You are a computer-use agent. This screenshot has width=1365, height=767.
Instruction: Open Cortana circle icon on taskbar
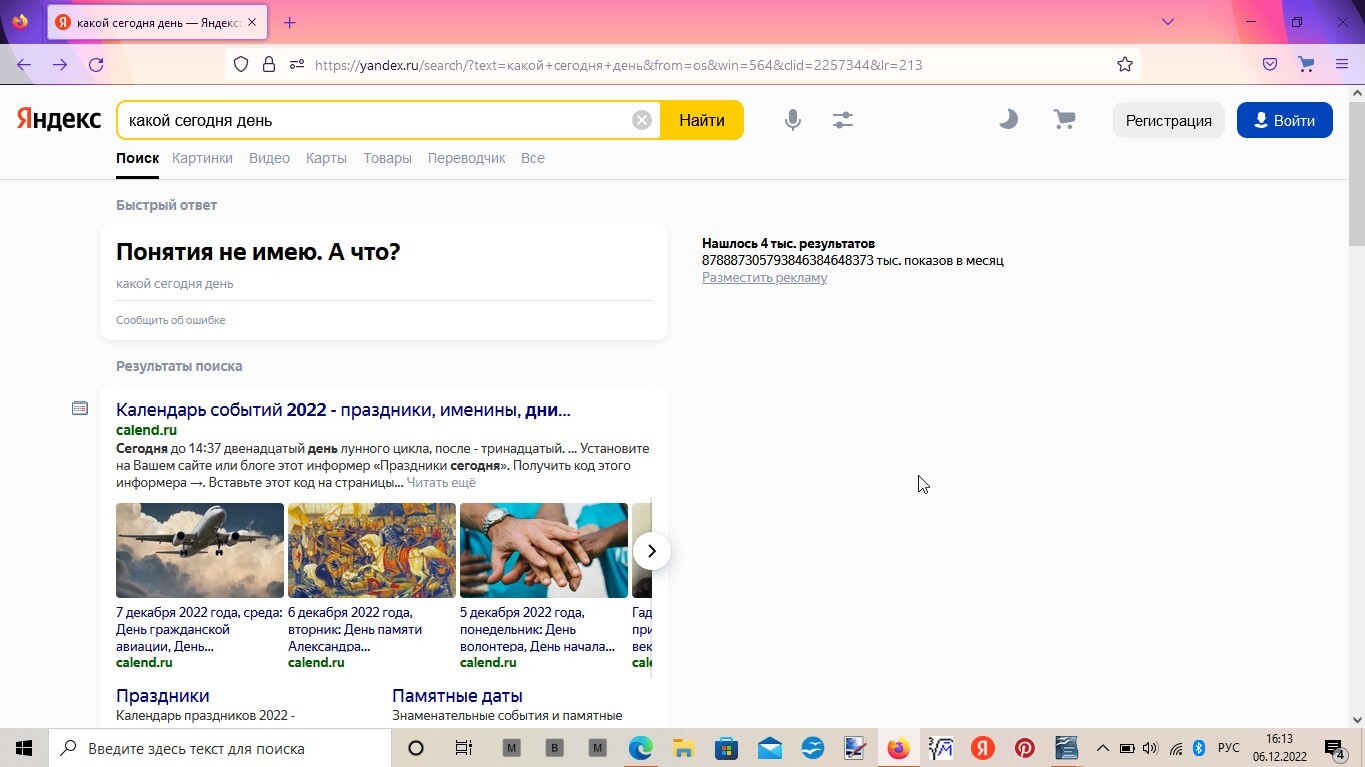coord(416,748)
